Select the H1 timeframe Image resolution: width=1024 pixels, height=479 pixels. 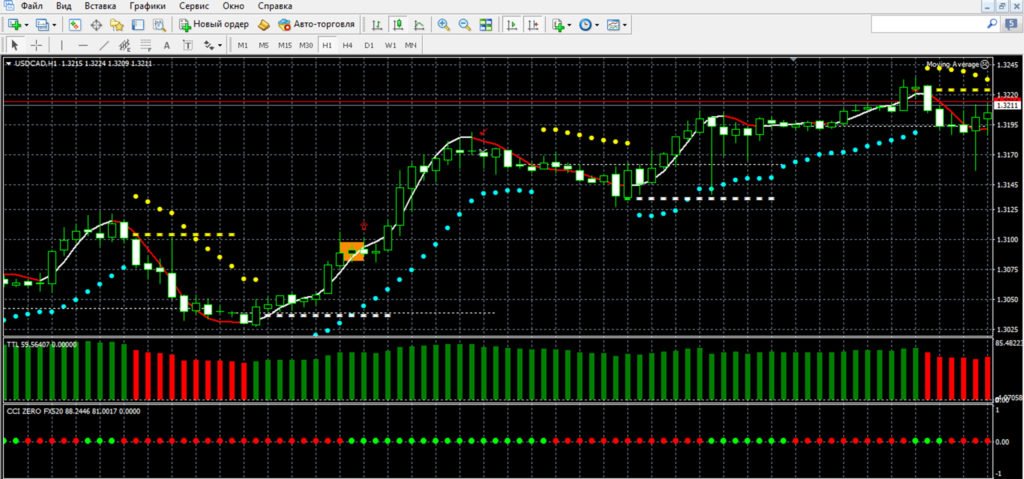click(x=327, y=45)
